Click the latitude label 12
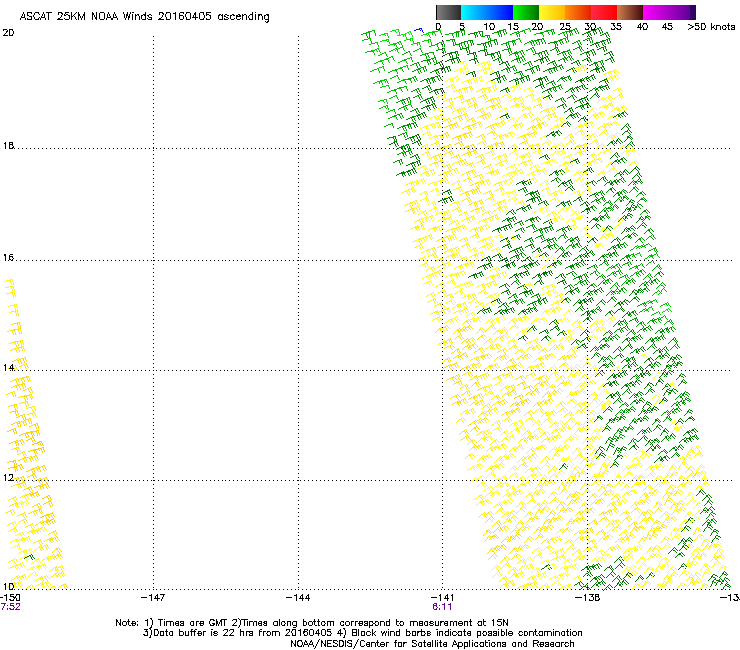Viewport: 740px width, 650px height. (x=8, y=478)
